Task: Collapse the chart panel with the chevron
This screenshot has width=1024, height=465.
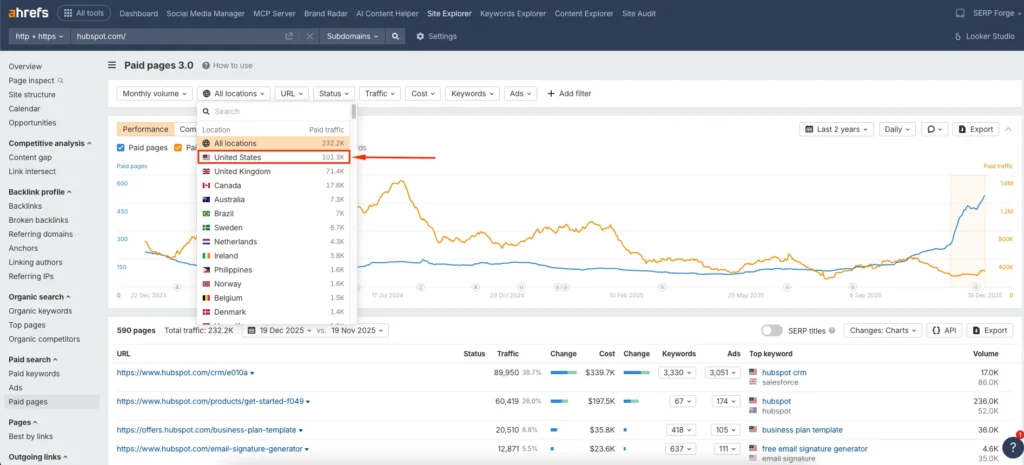Action: pos(1008,129)
